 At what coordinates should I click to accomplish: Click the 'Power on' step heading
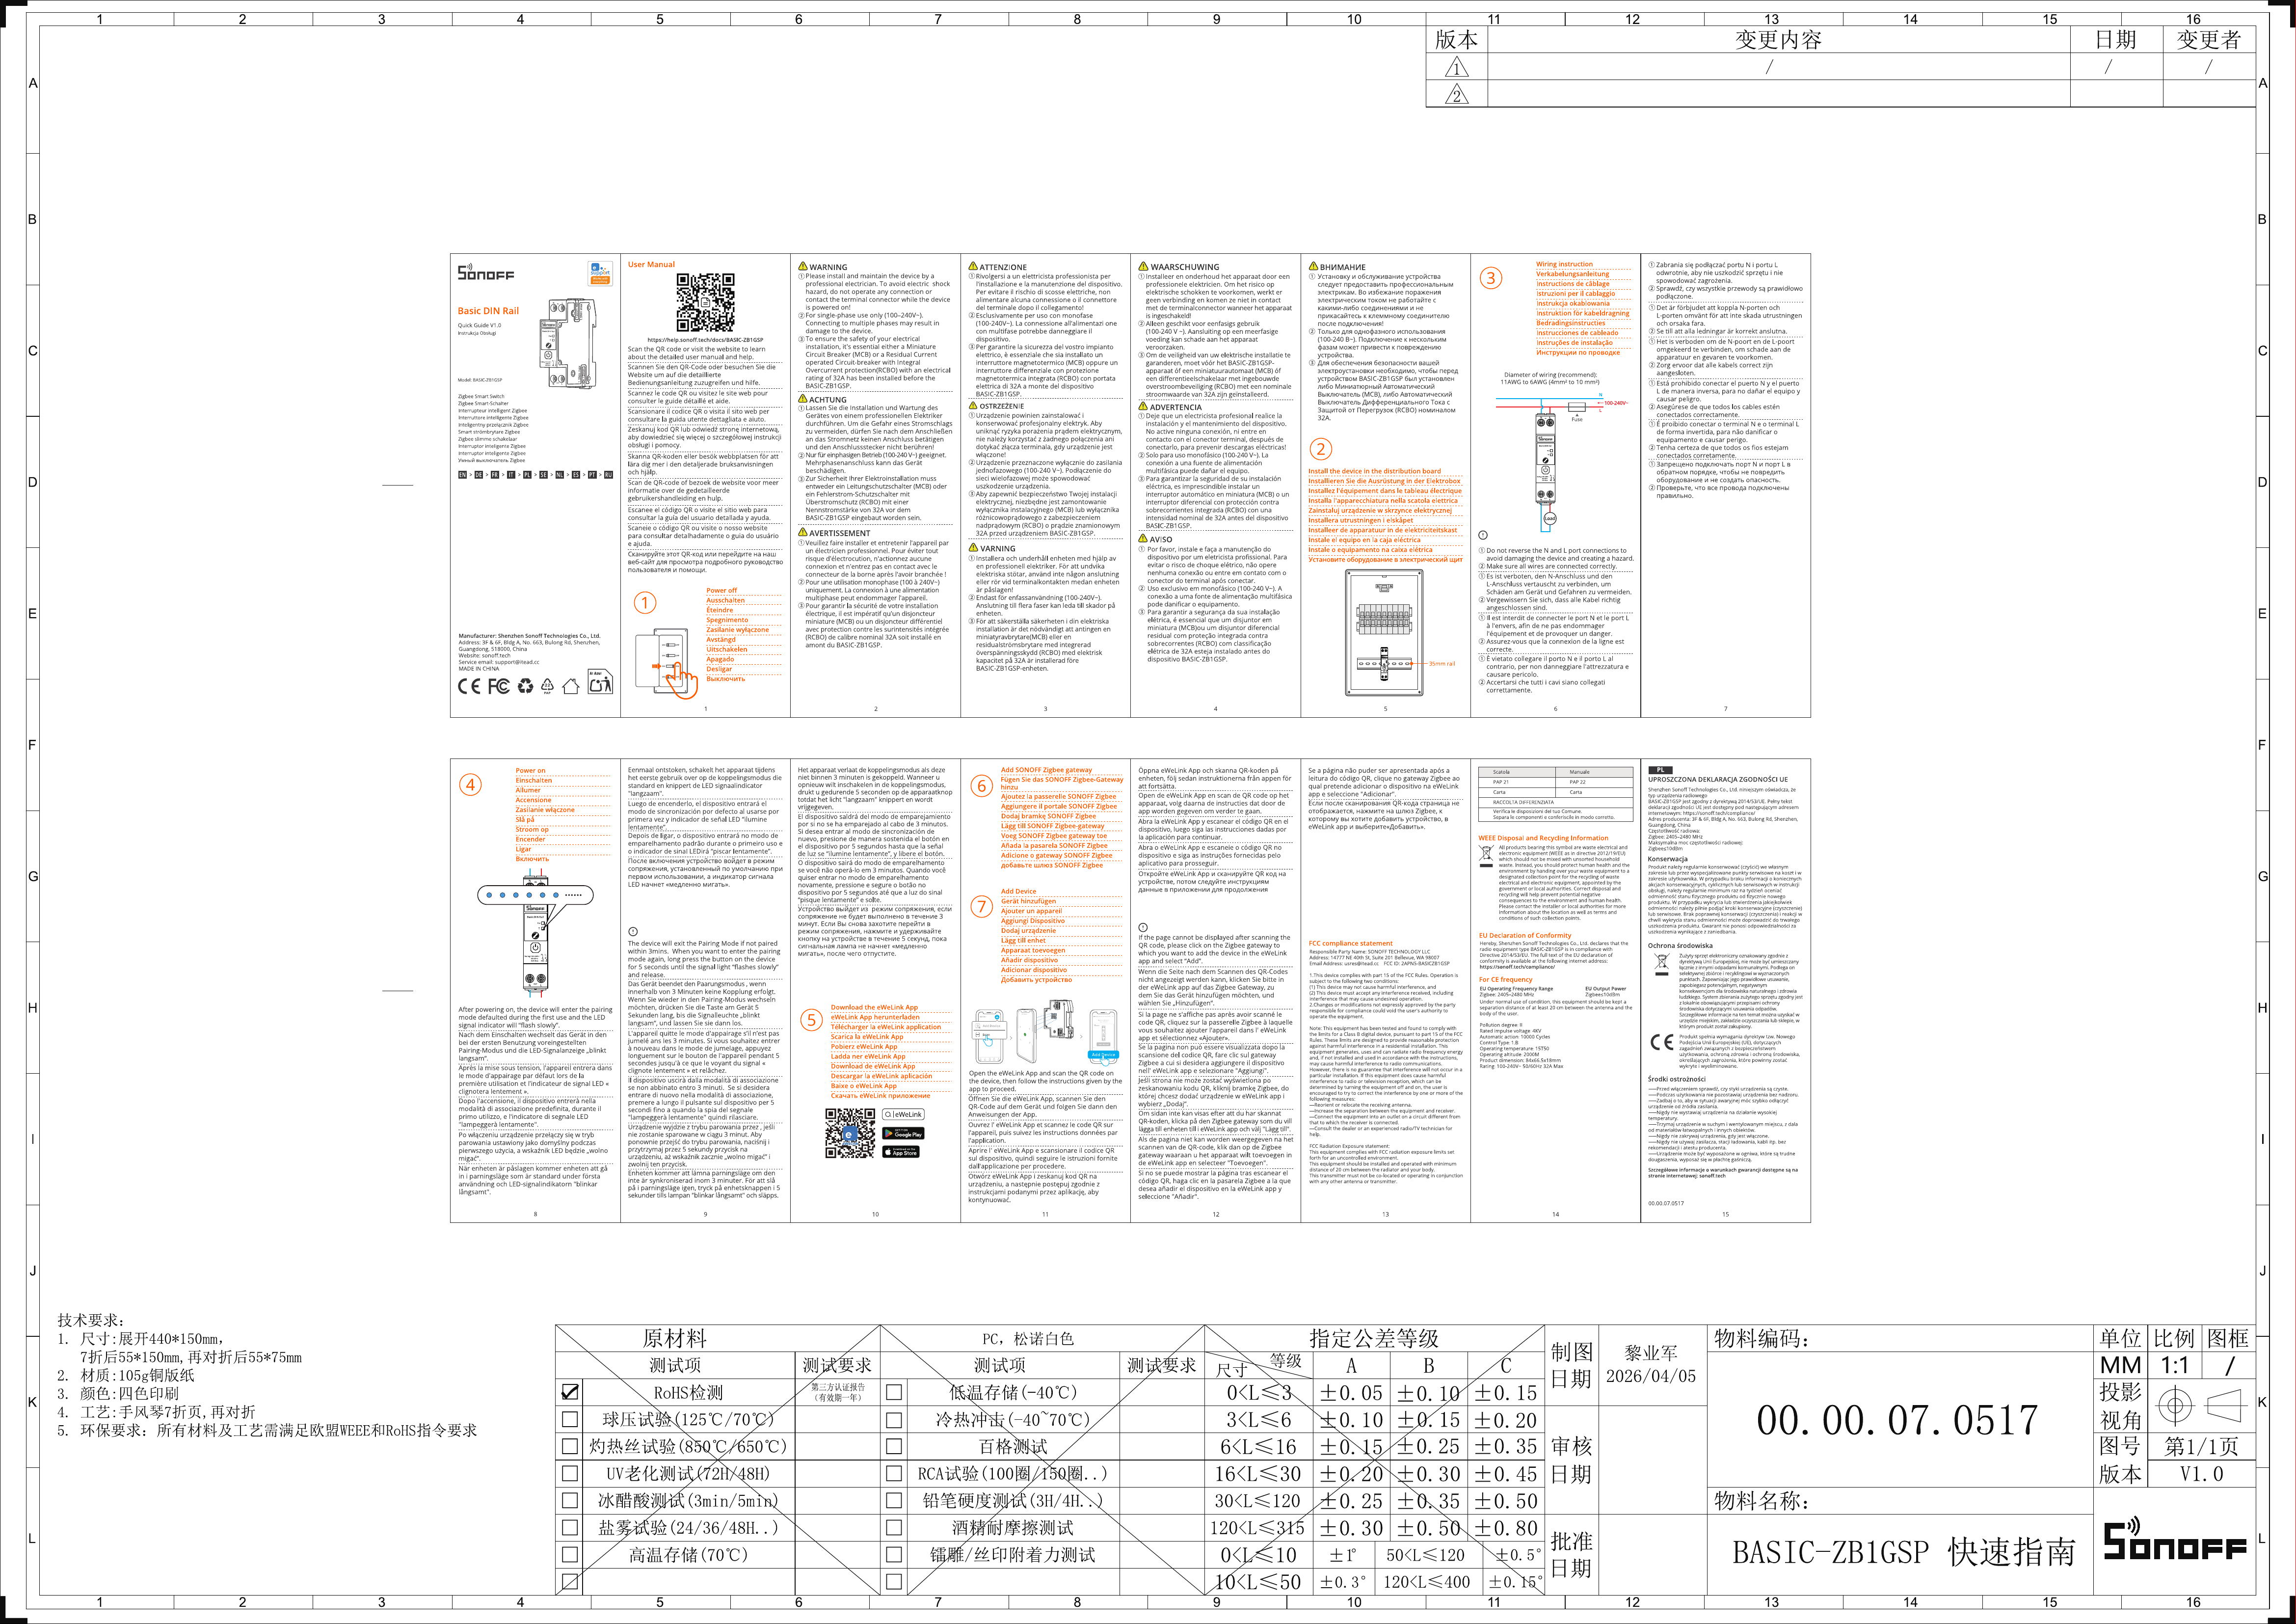coord(531,770)
